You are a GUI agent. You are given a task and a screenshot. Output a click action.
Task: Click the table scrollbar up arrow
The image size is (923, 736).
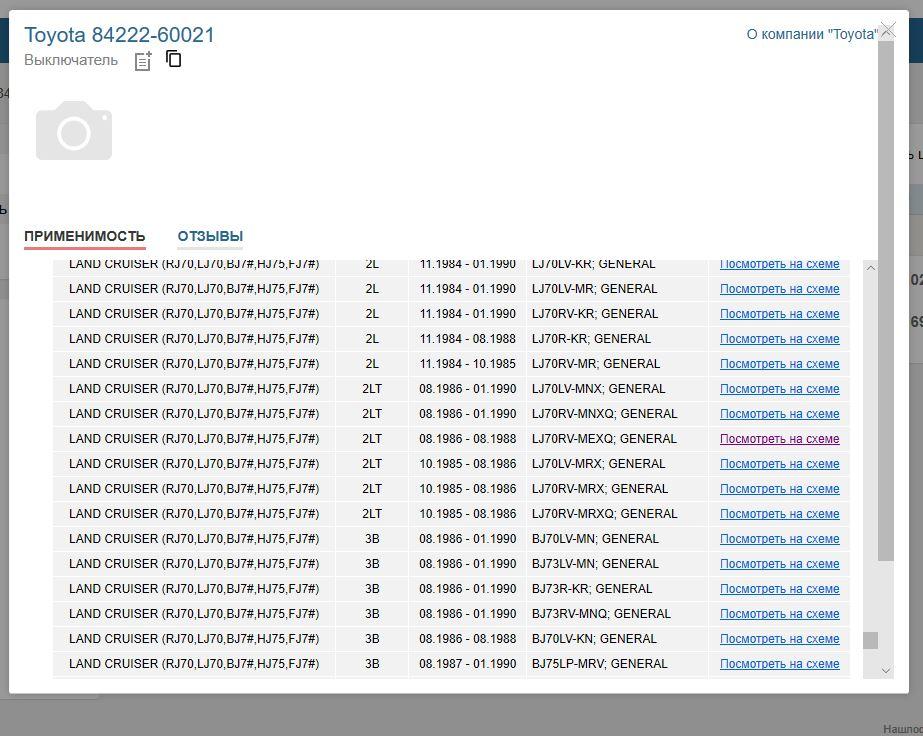[871, 268]
